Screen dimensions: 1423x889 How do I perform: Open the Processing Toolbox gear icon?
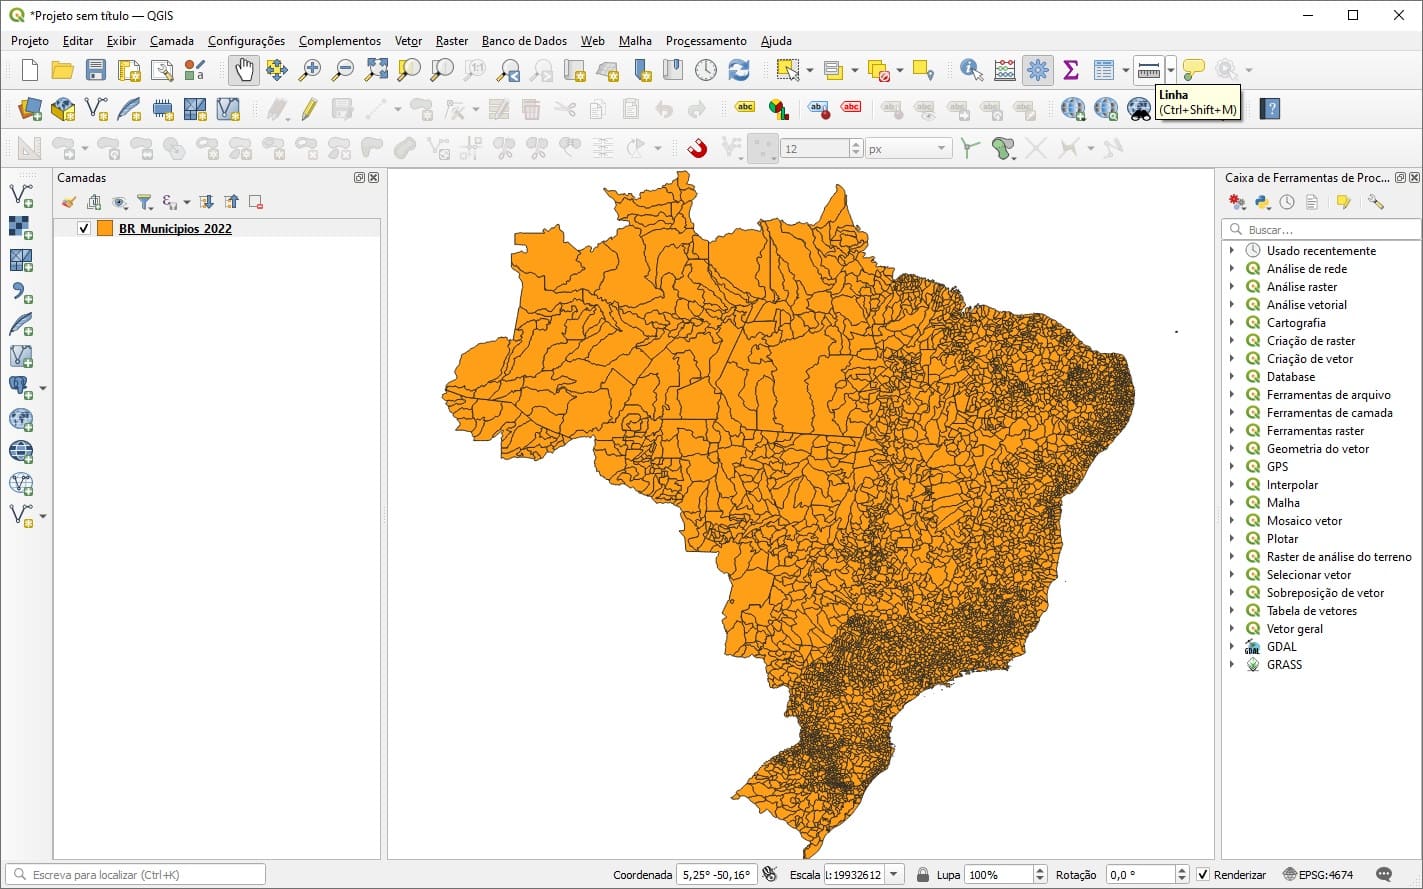tap(1038, 70)
